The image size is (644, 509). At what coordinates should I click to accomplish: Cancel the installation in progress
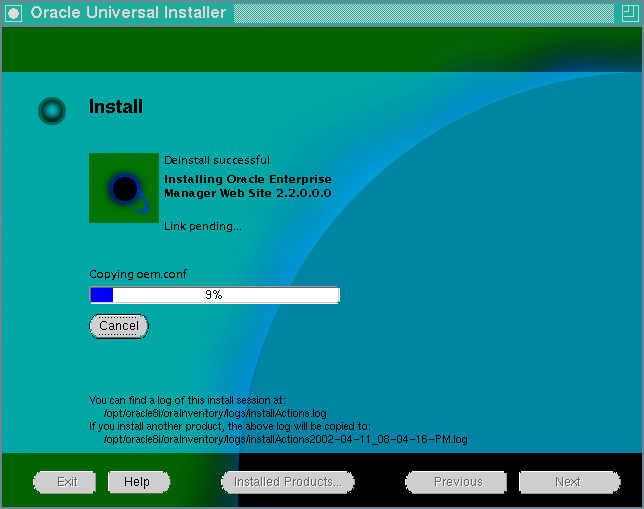[119, 326]
